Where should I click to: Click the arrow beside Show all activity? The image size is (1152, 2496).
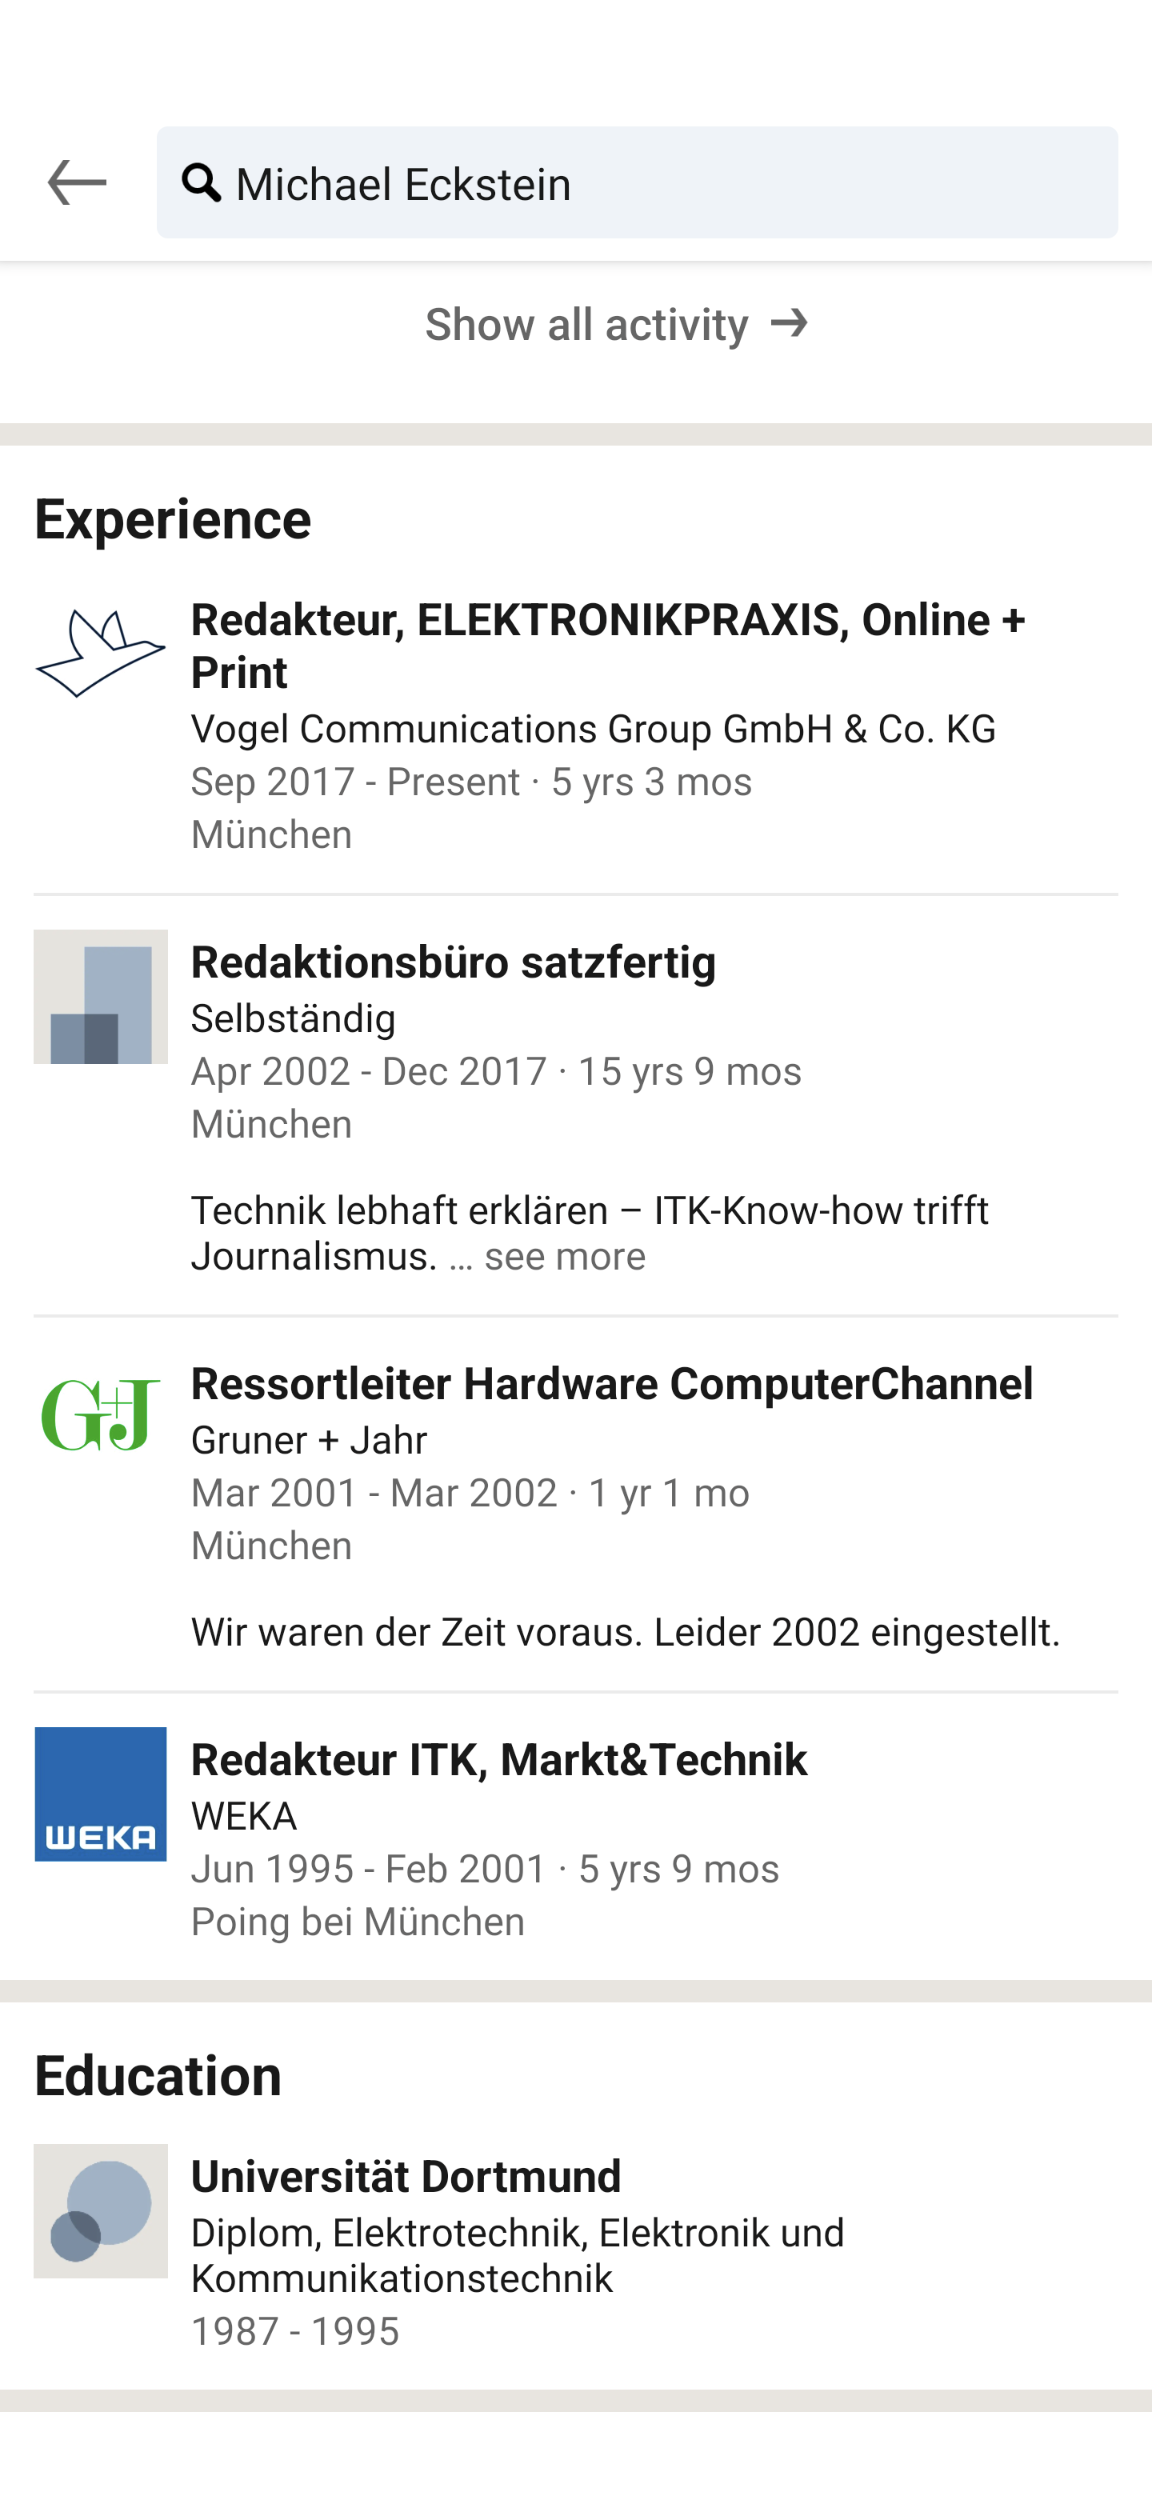click(x=789, y=323)
